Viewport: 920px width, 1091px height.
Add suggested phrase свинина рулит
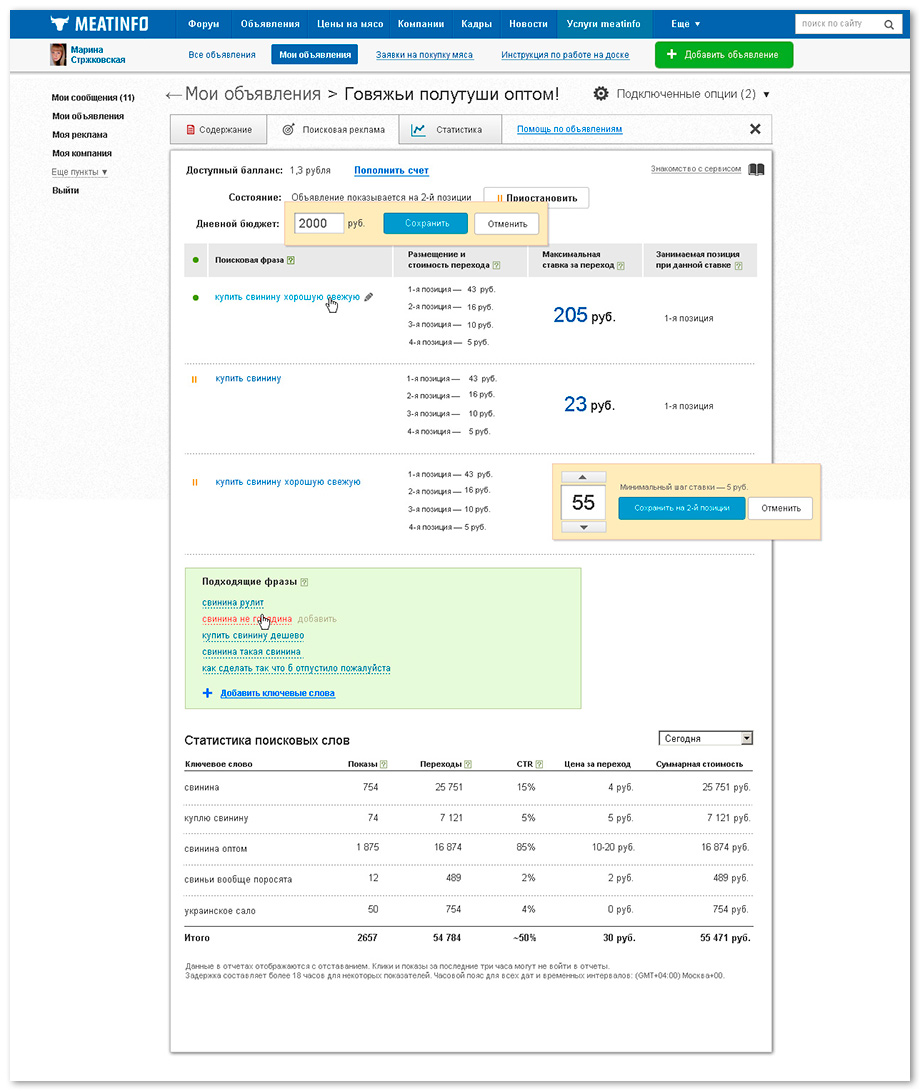pyautogui.click(x=232, y=603)
